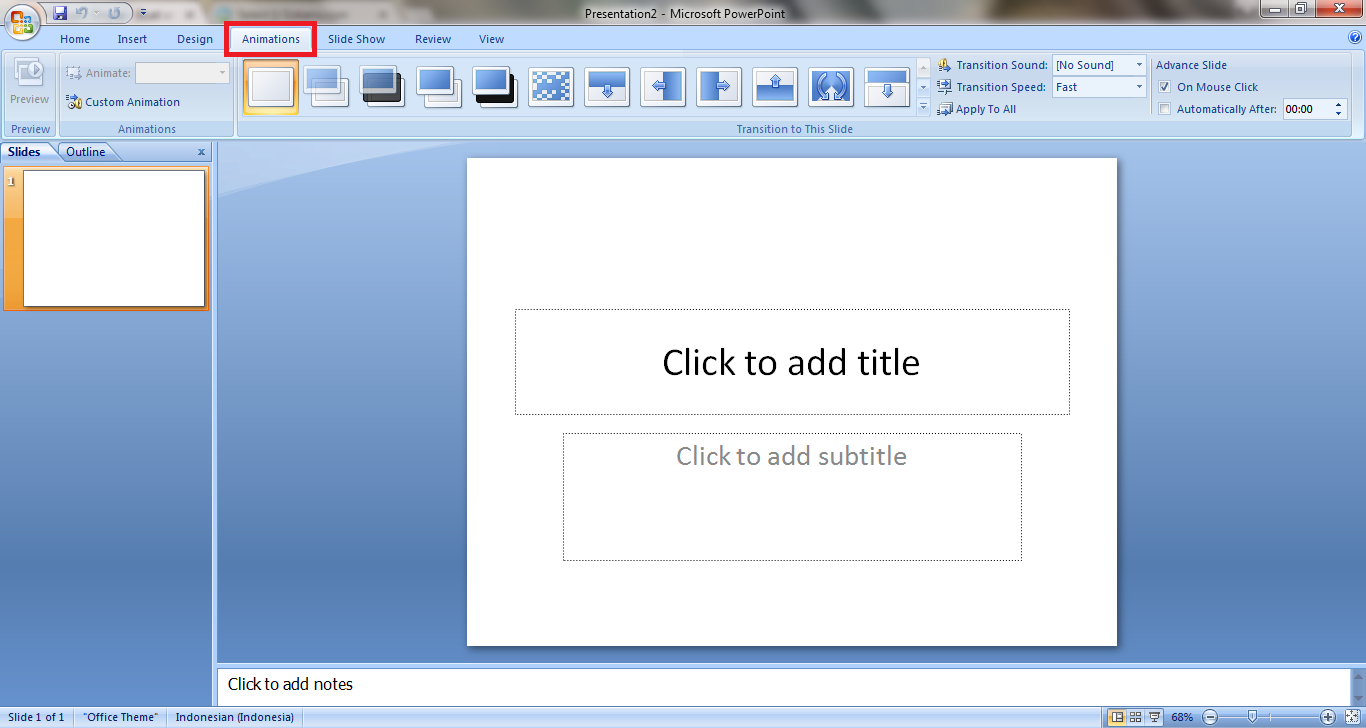The image size is (1366, 728).
Task: Apply the Cut transition
Action: point(439,87)
